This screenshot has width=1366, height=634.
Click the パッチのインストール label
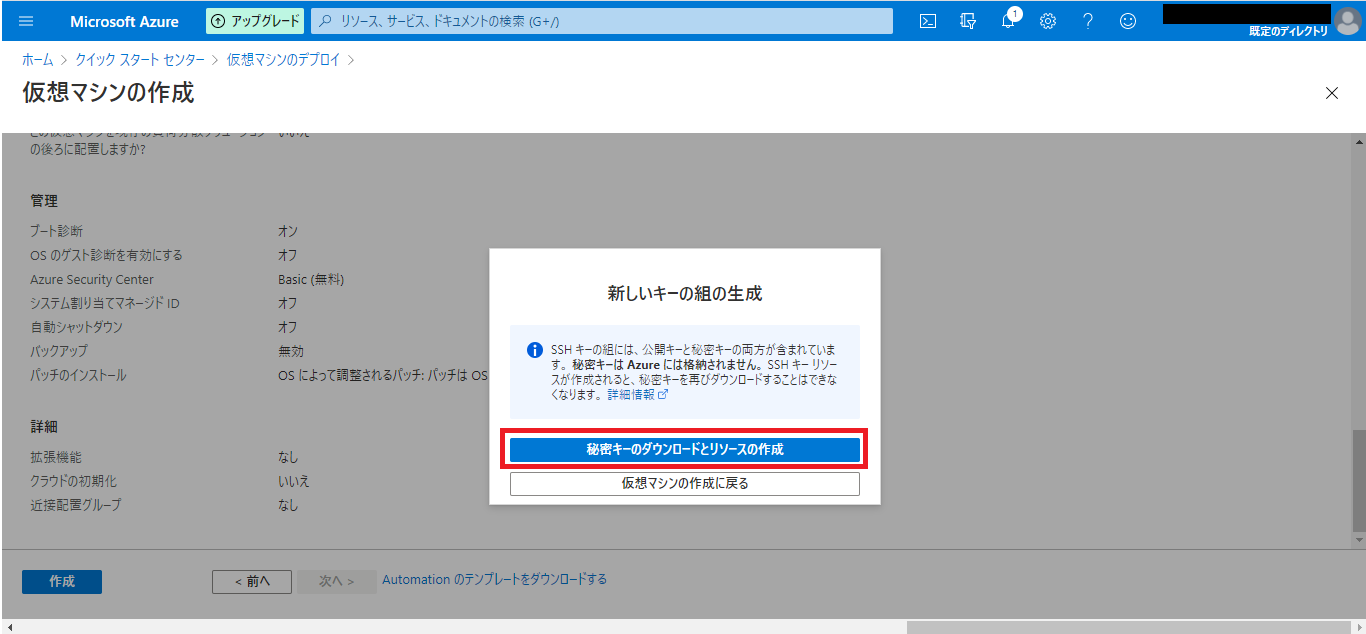point(78,375)
